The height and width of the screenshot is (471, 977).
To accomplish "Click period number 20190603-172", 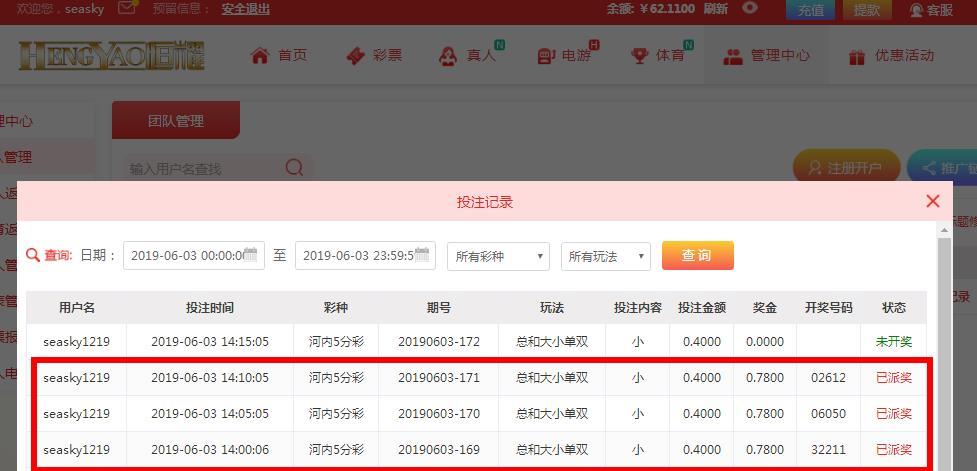I will [x=439, y=341].
